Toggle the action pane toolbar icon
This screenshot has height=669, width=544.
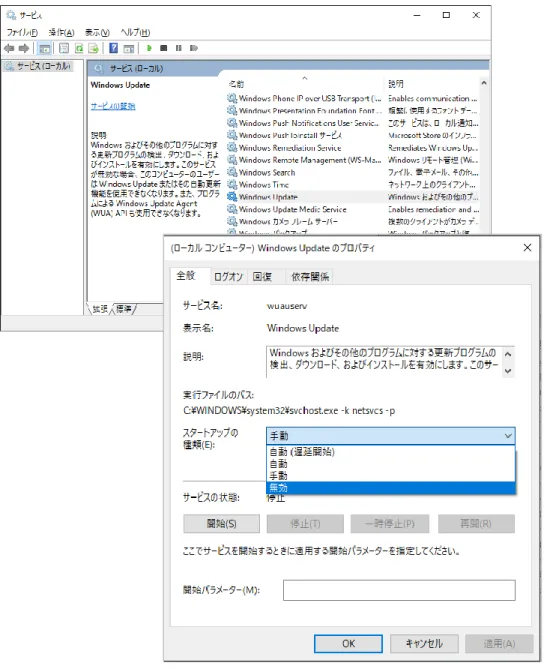128,48
